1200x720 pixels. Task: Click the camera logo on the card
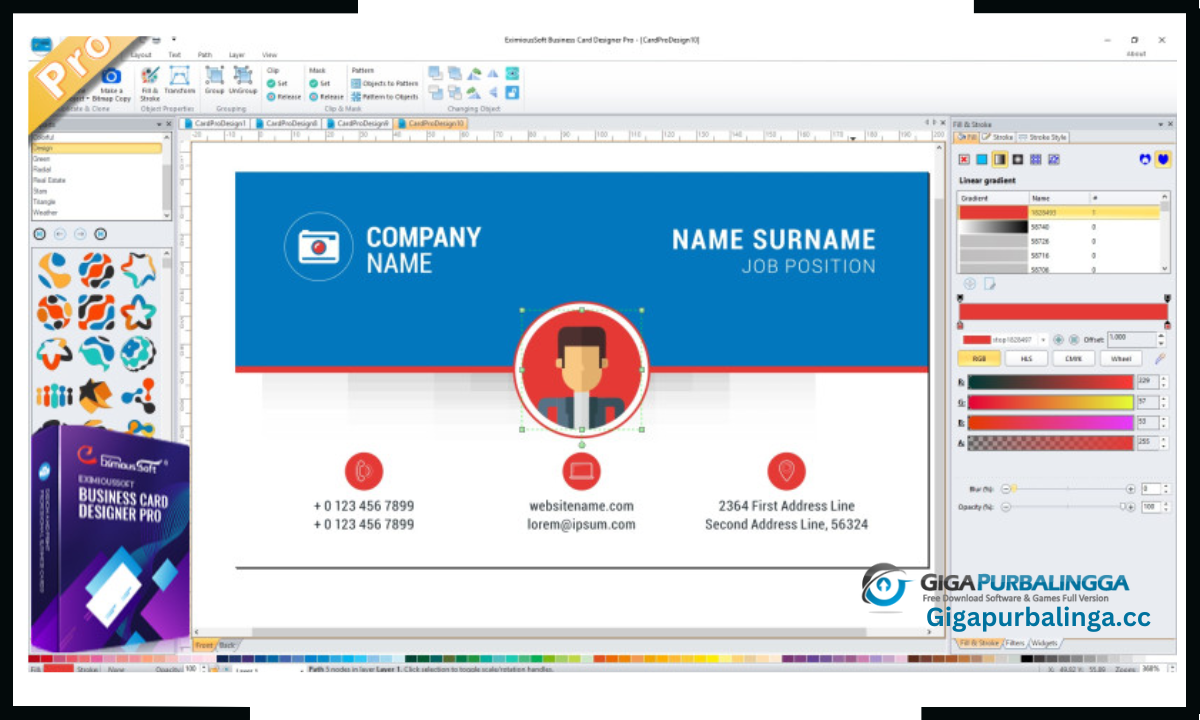[318, 246]
